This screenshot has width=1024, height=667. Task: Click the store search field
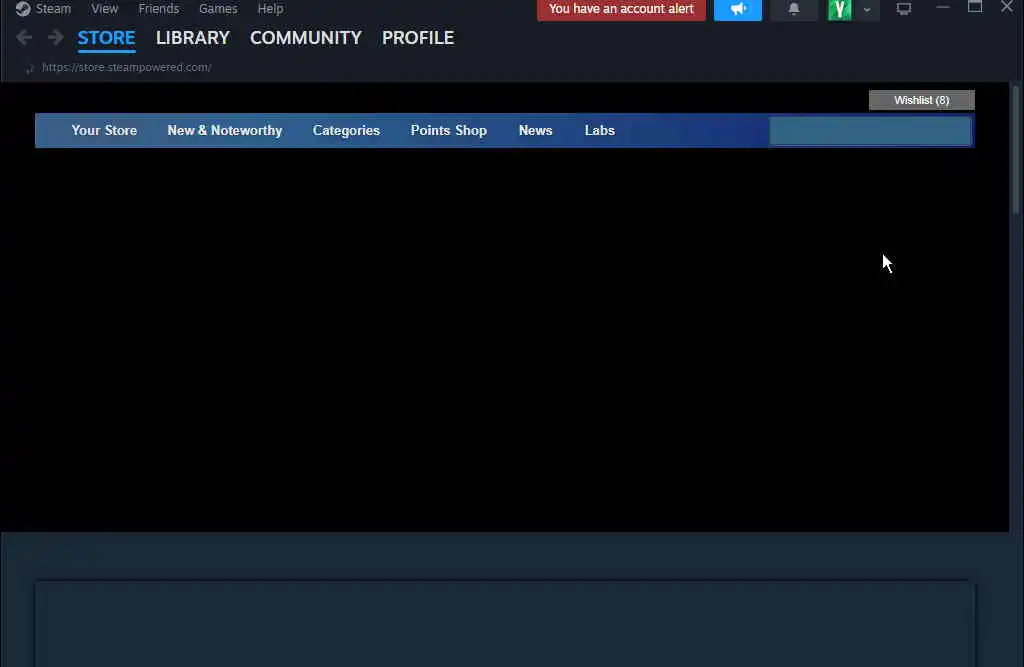[870, 131]
